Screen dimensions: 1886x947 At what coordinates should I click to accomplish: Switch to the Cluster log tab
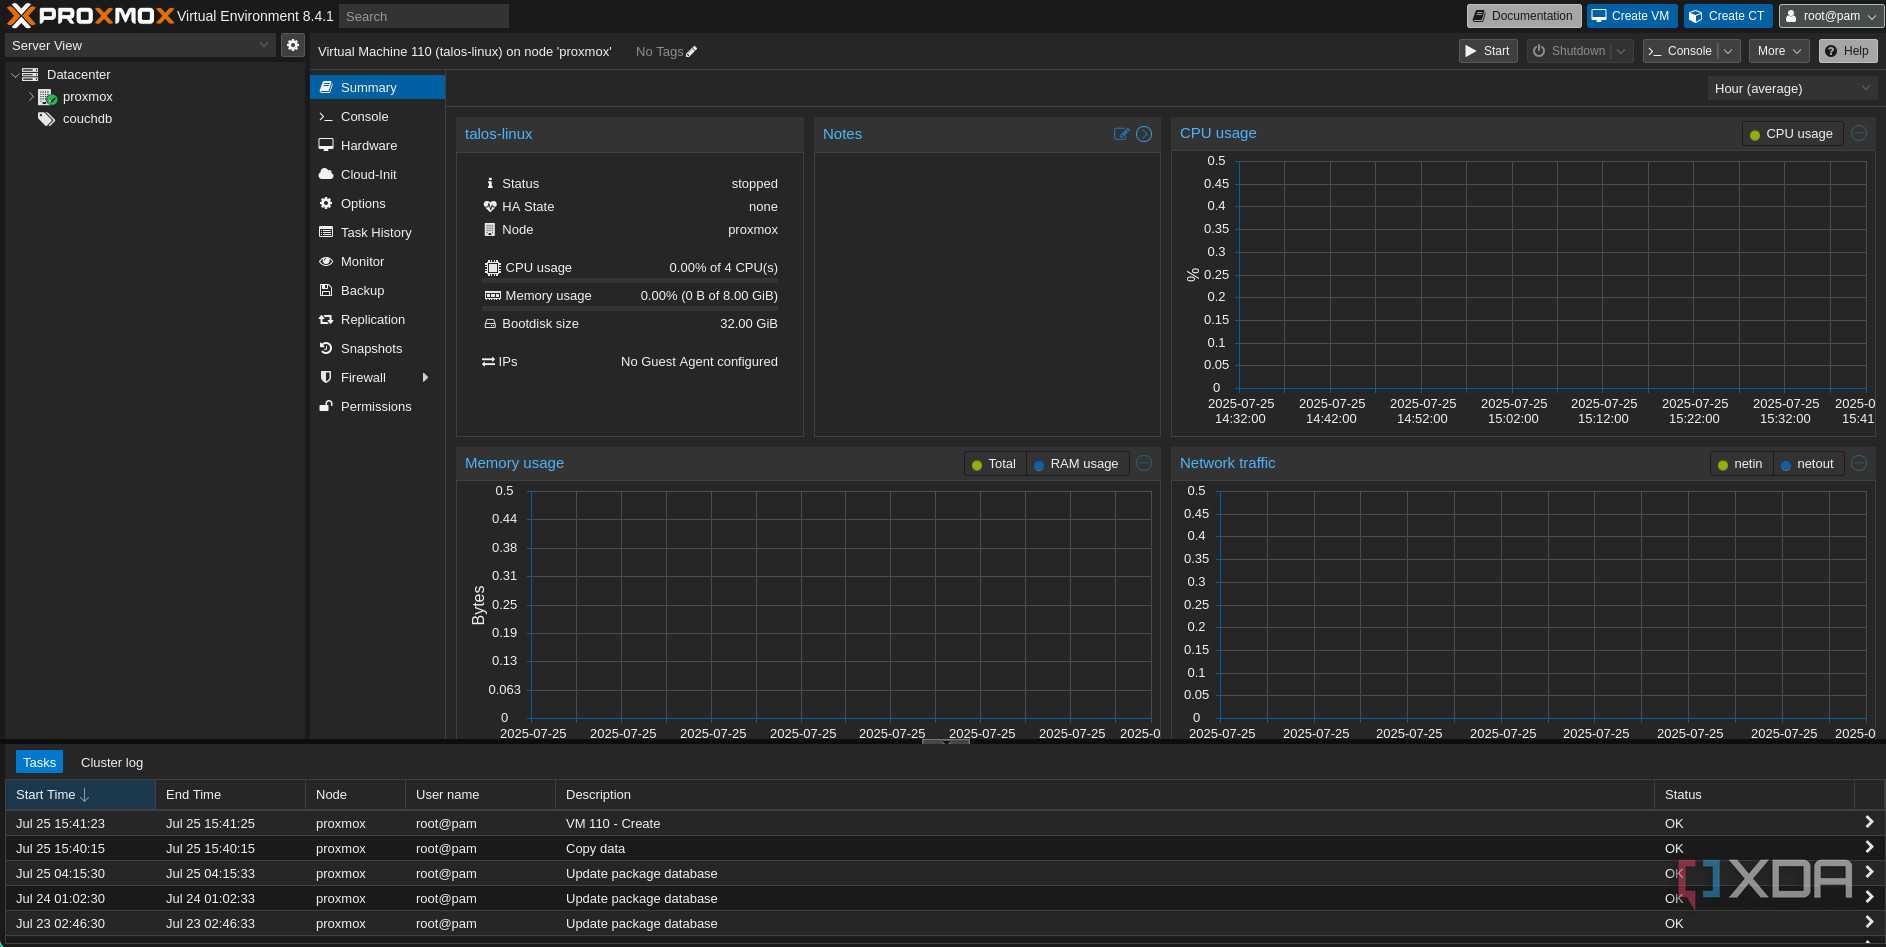112,762
